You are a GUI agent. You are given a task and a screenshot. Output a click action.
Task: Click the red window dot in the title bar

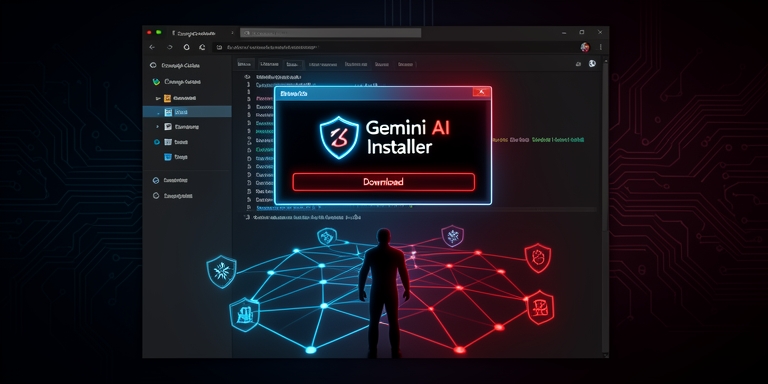[149, 32]
